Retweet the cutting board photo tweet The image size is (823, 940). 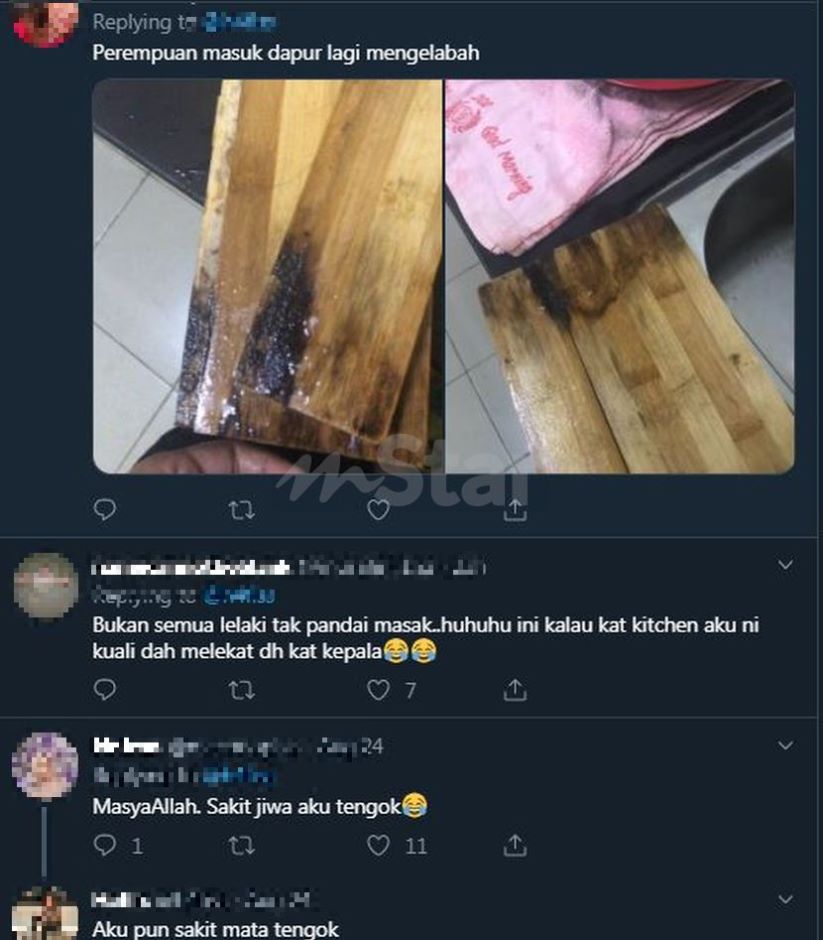tap(241, 510)
